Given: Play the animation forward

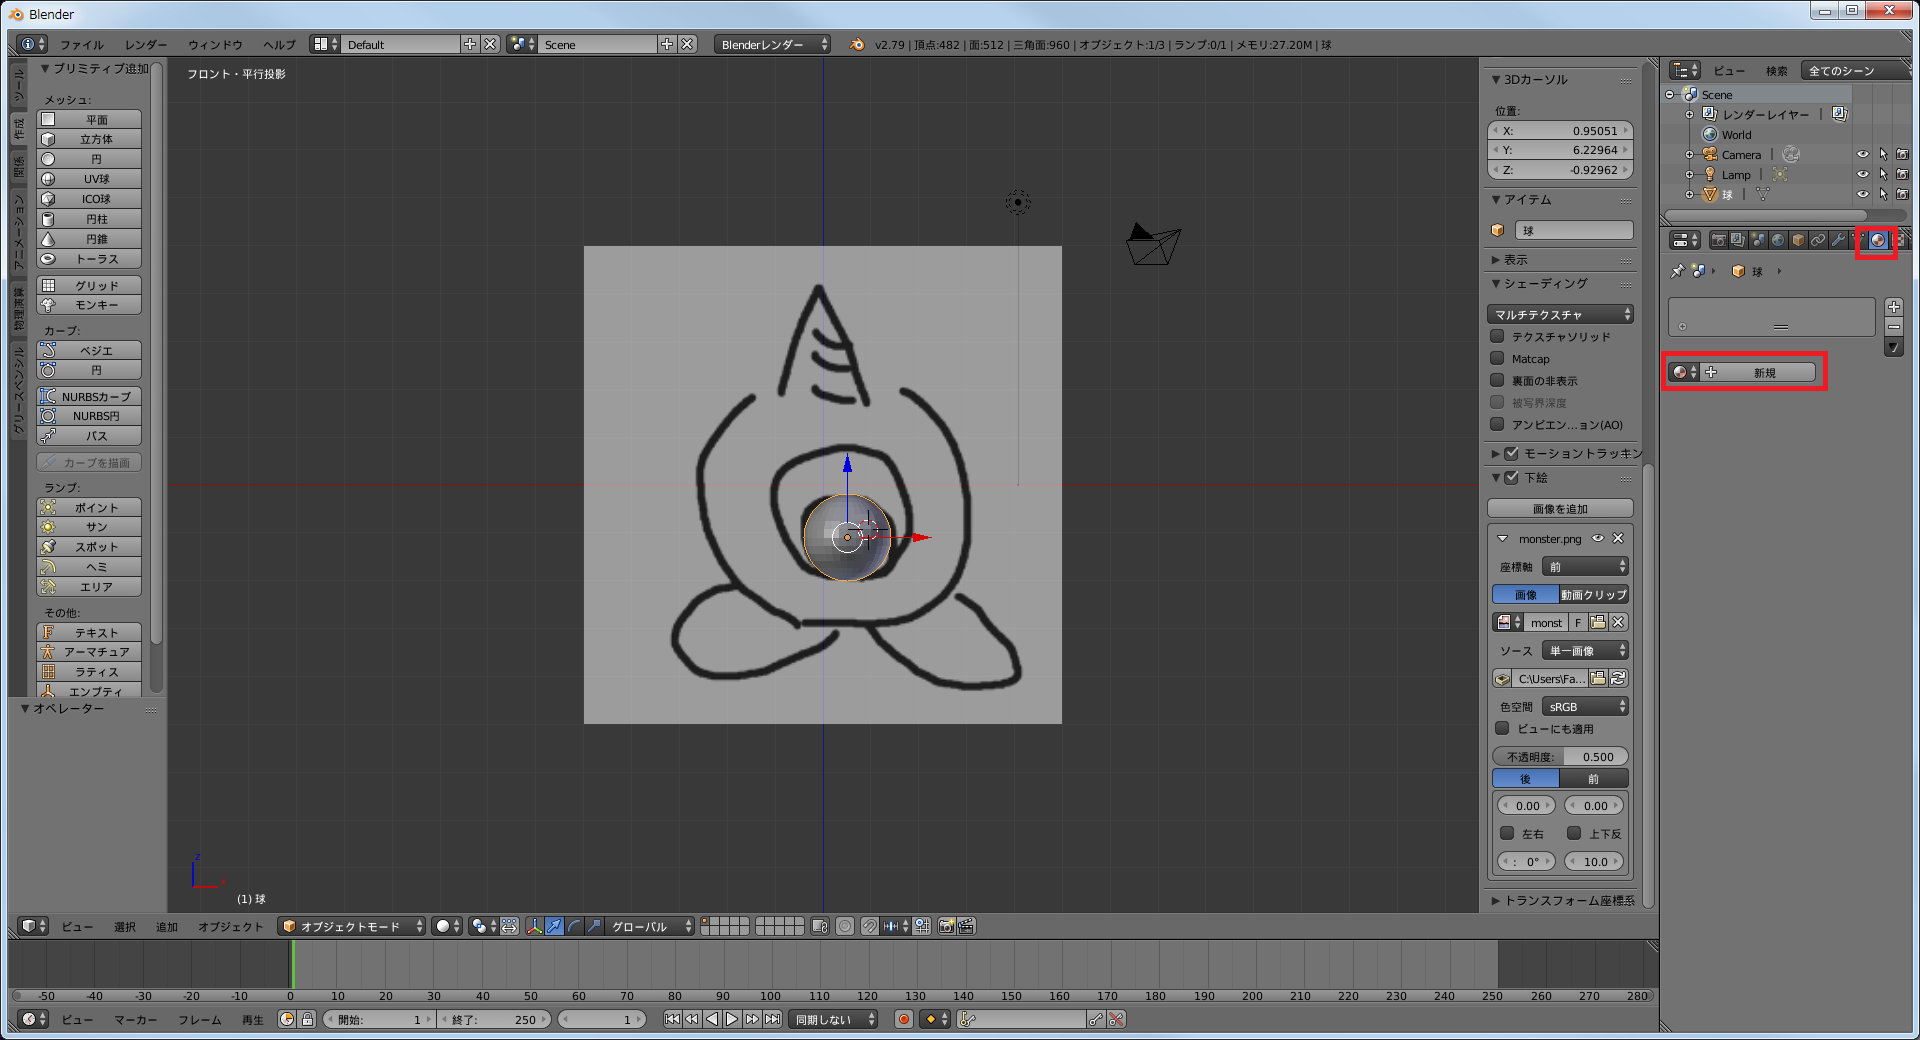Looking at the screenshot, I should click(x=732, y=1019).
